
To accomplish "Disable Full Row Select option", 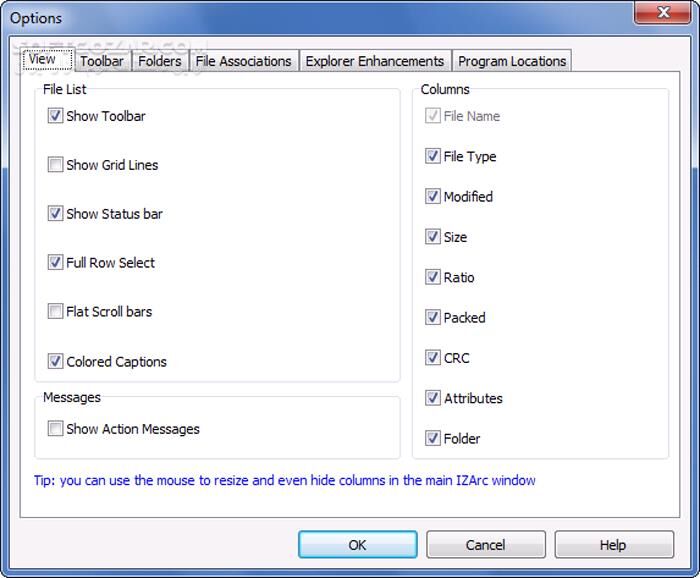I will point(55,263).
